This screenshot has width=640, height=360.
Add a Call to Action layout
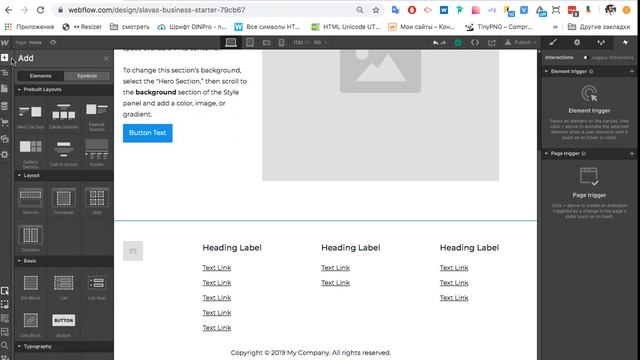(64, 153)
